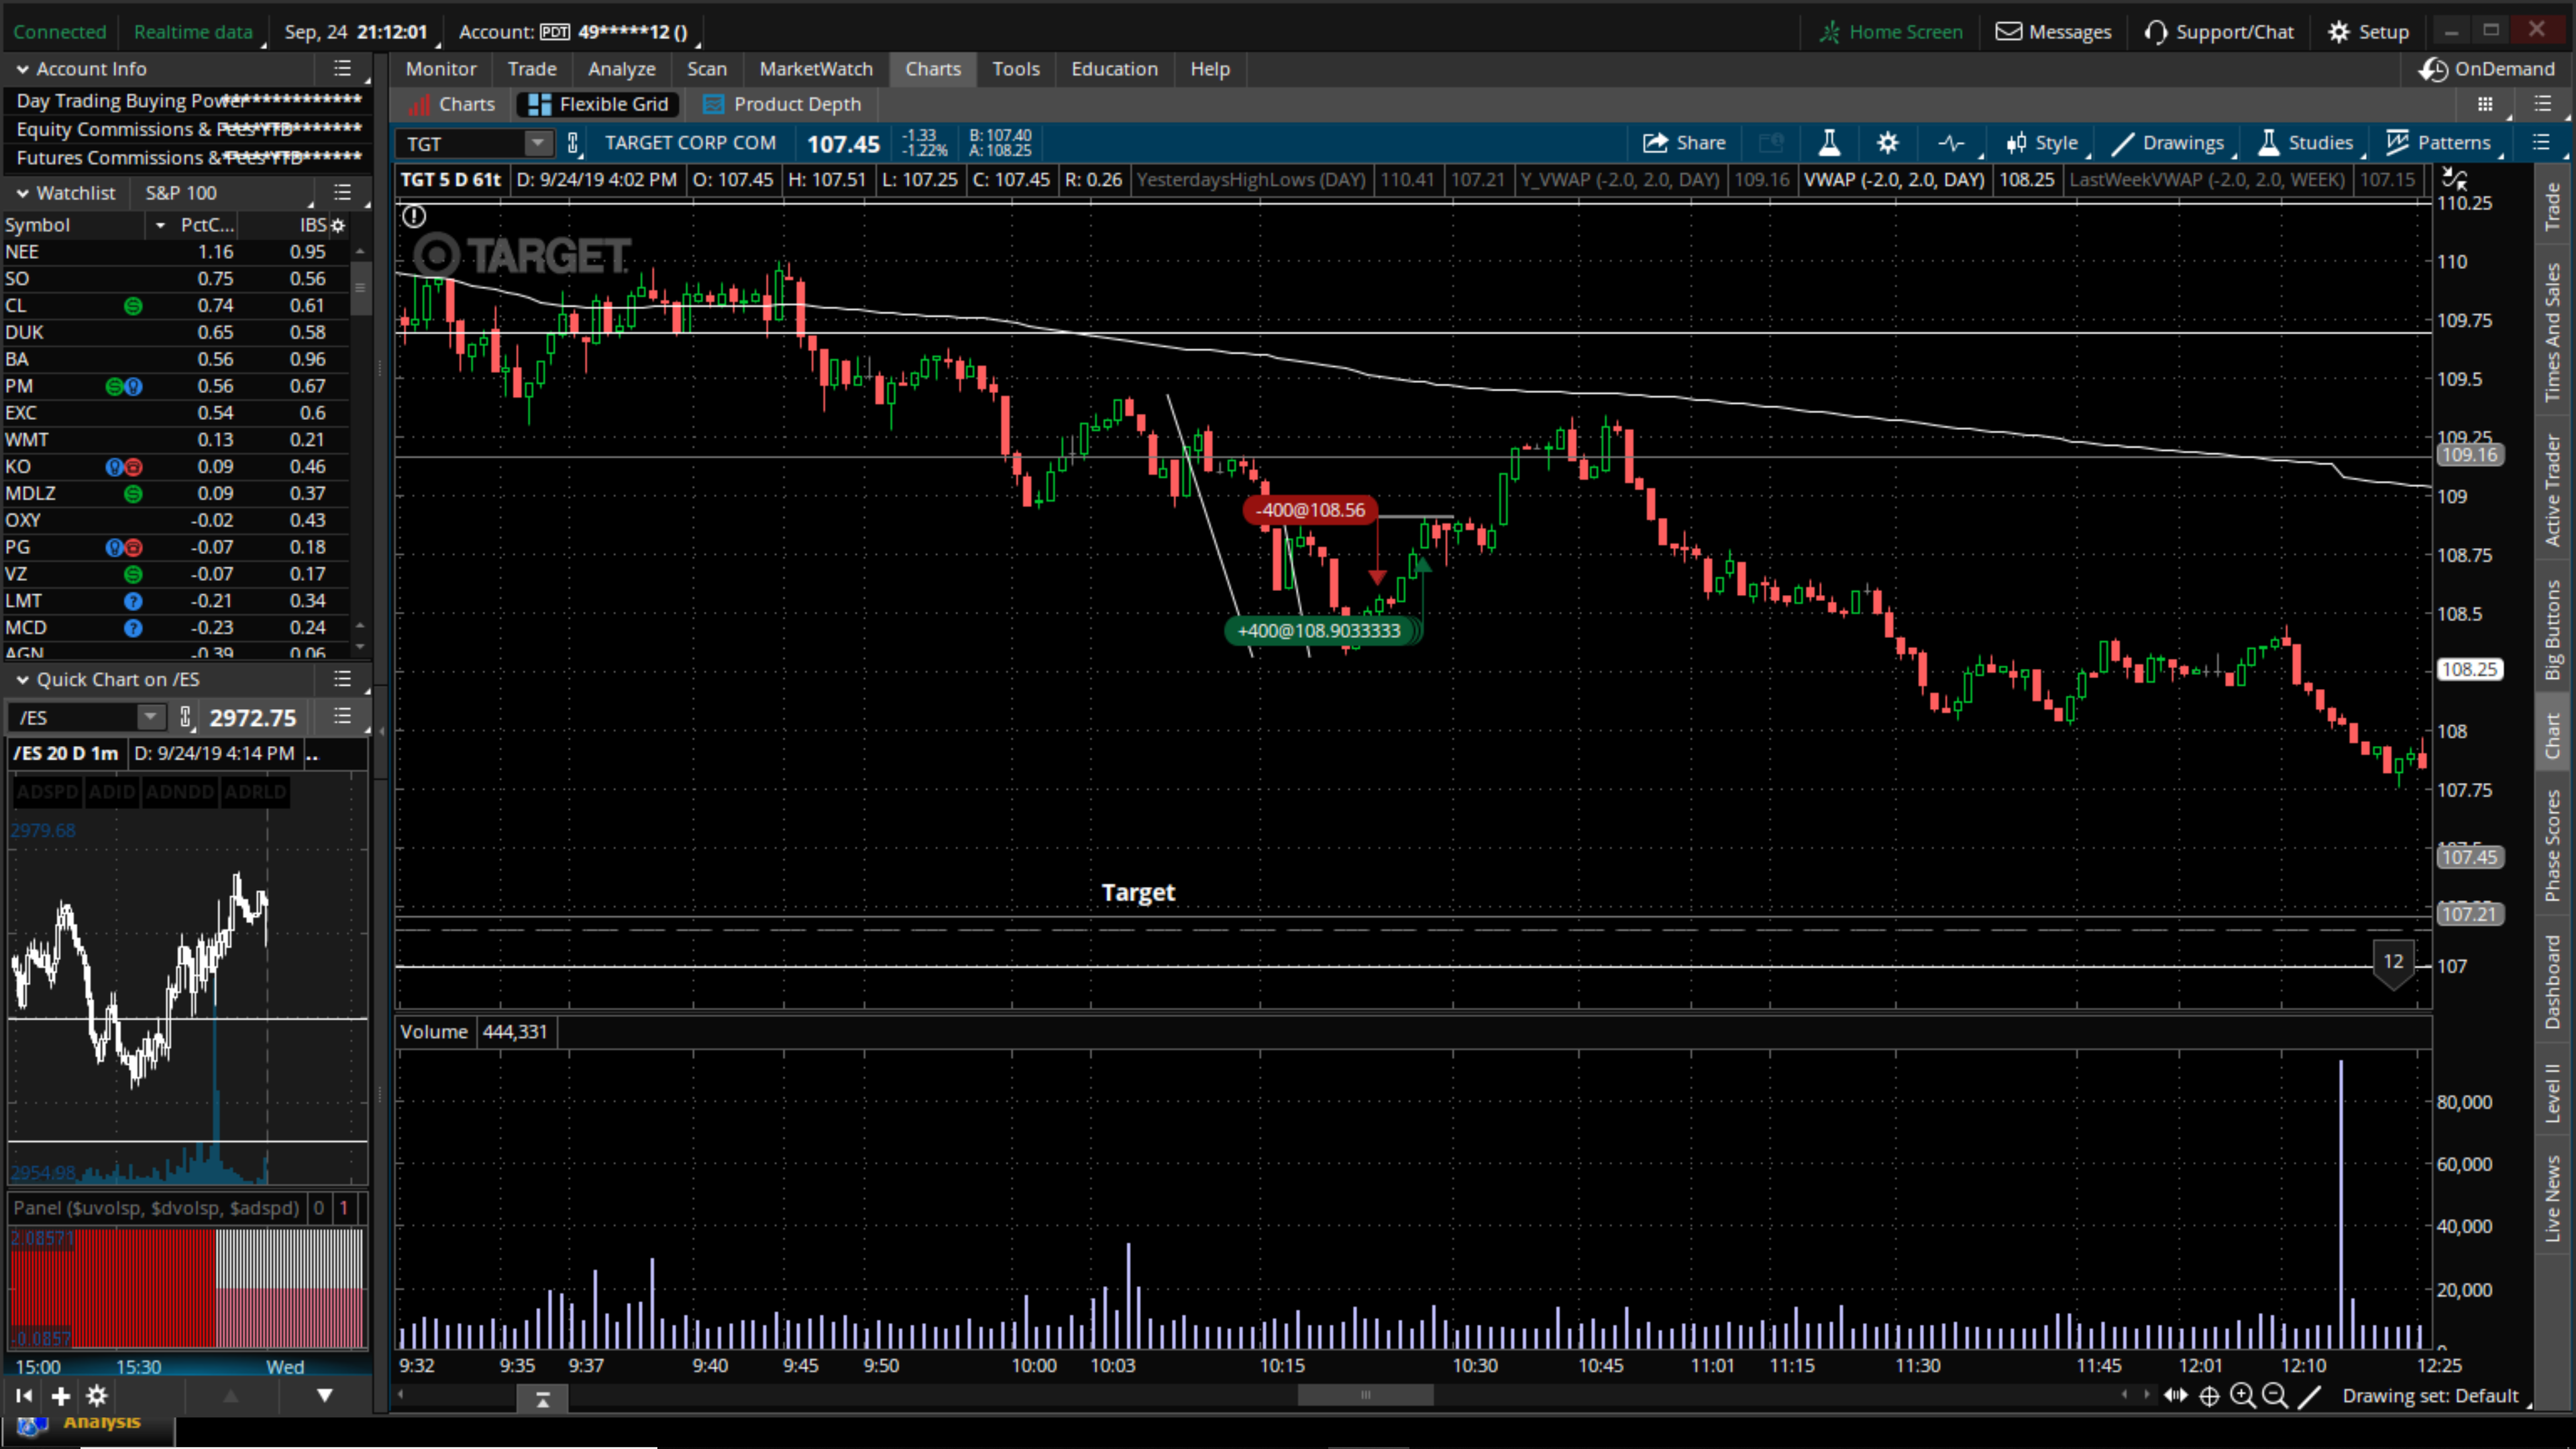Screen dimensions: 2576x1449
Task: Click the sidebar scroll down triangle
Action: coord(324,1396)
